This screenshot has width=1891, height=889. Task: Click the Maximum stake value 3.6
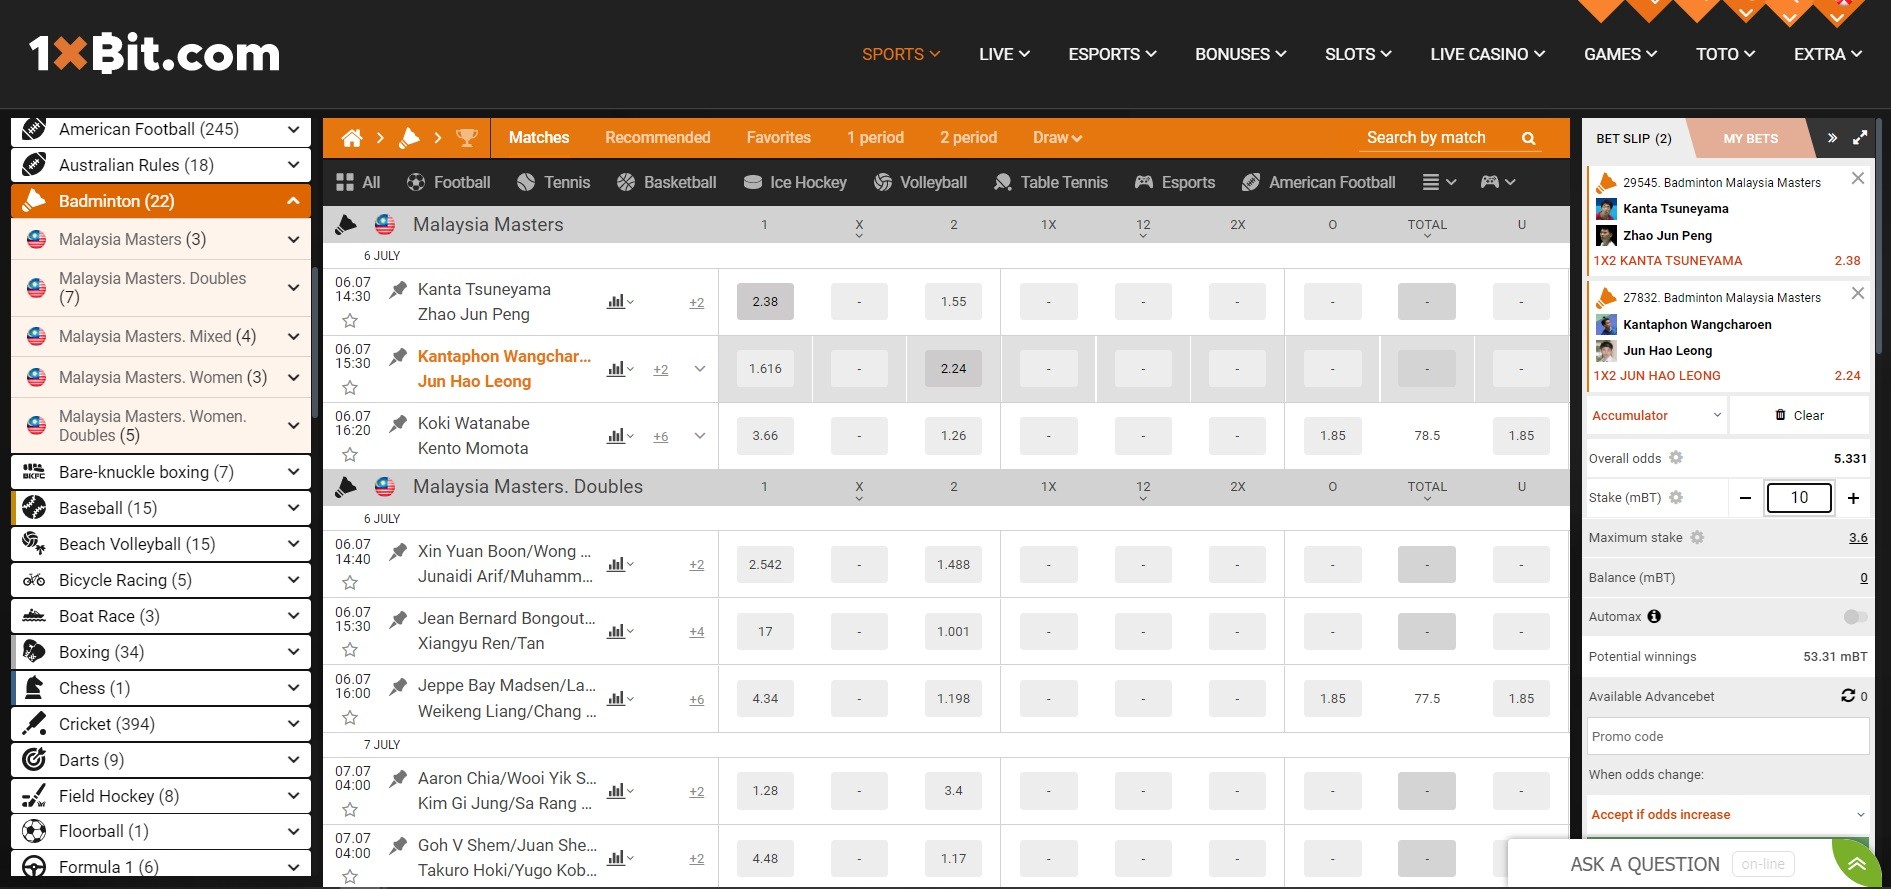coord(1858,538)
